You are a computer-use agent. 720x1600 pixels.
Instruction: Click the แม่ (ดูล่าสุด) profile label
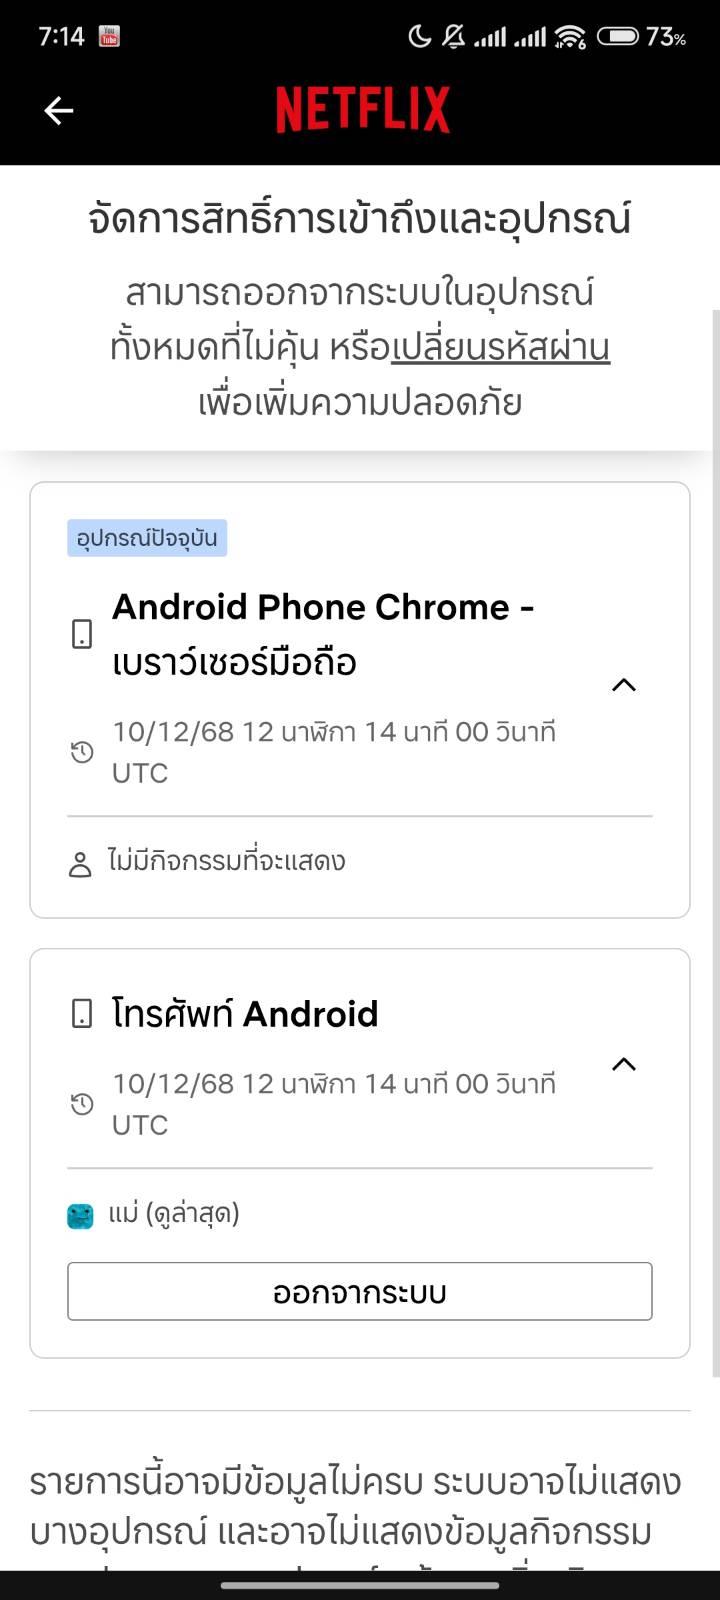pyautogui.click(x=174, y=1214)
